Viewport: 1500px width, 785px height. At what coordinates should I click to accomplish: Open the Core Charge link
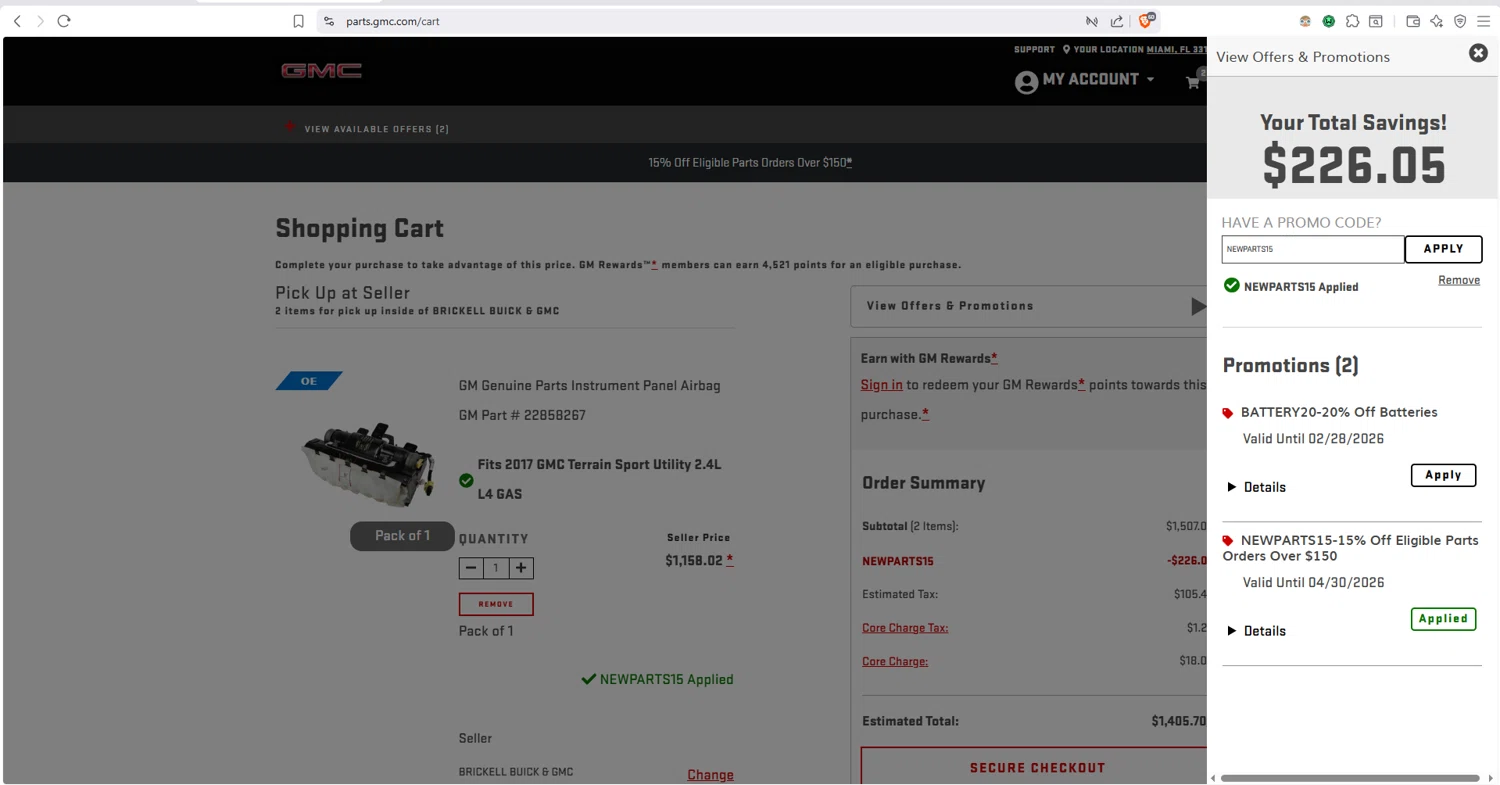tap(895, 661)
